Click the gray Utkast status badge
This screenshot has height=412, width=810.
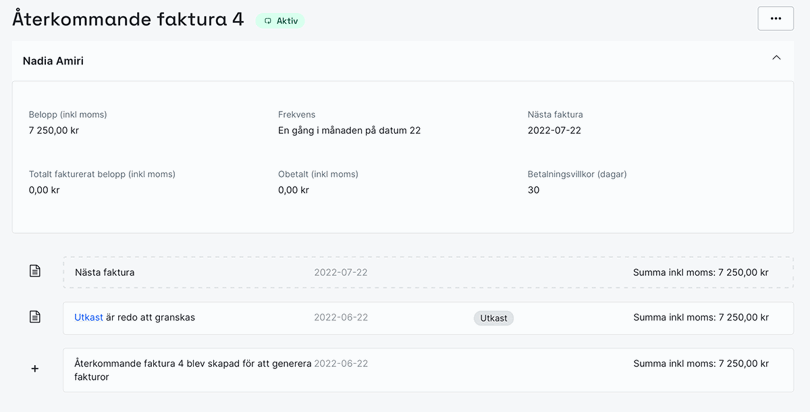tap(493, 318)
